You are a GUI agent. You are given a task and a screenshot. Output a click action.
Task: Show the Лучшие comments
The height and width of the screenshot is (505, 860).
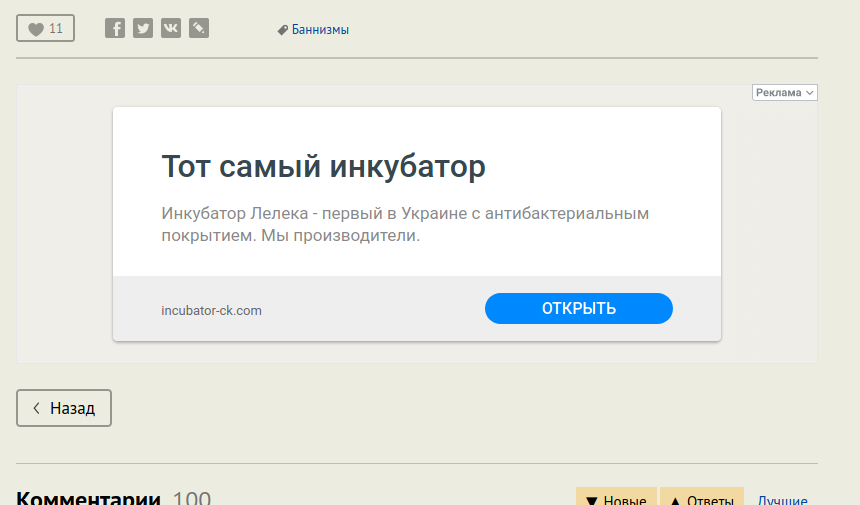tap(782, 499)
